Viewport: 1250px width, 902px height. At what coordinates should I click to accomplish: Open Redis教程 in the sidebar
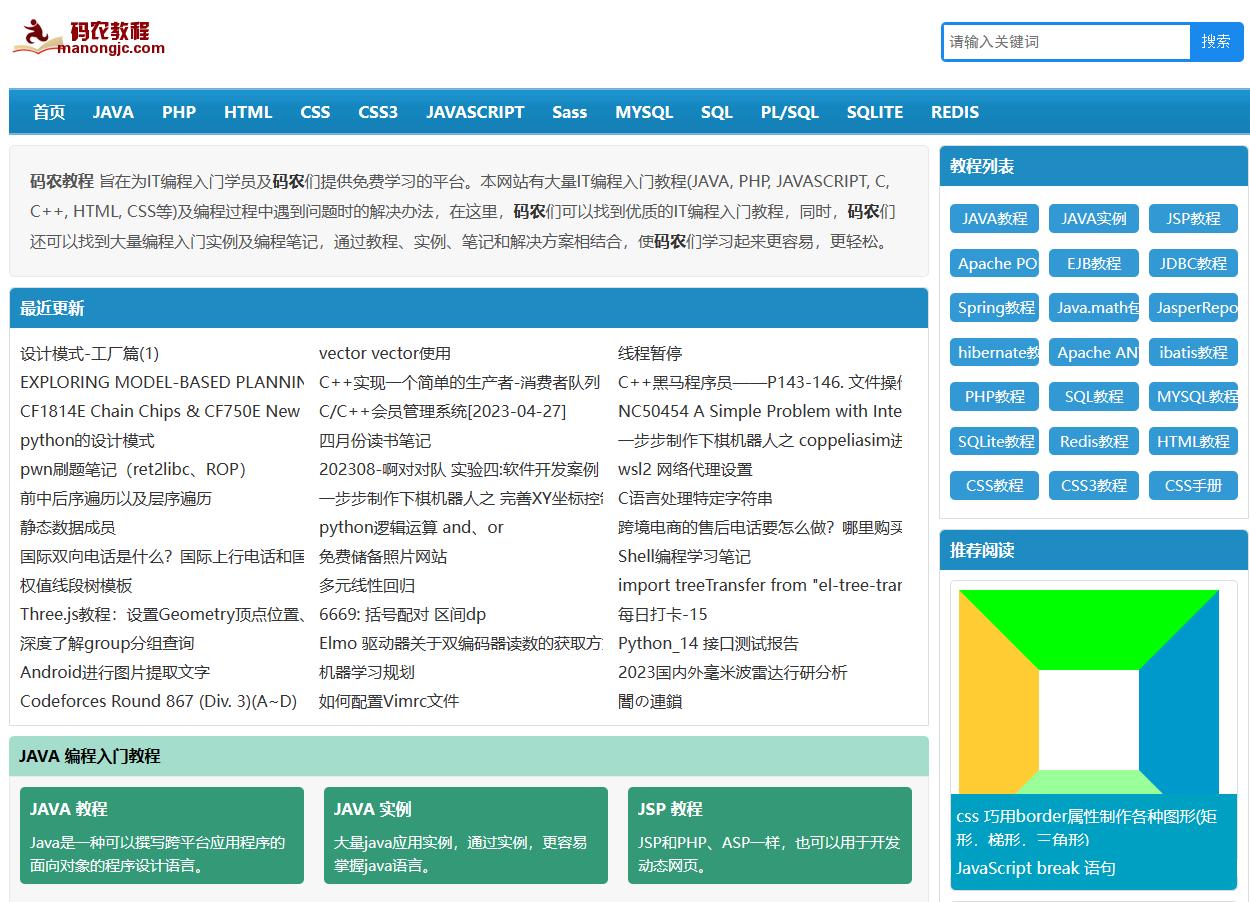(x=1093, y=441)
